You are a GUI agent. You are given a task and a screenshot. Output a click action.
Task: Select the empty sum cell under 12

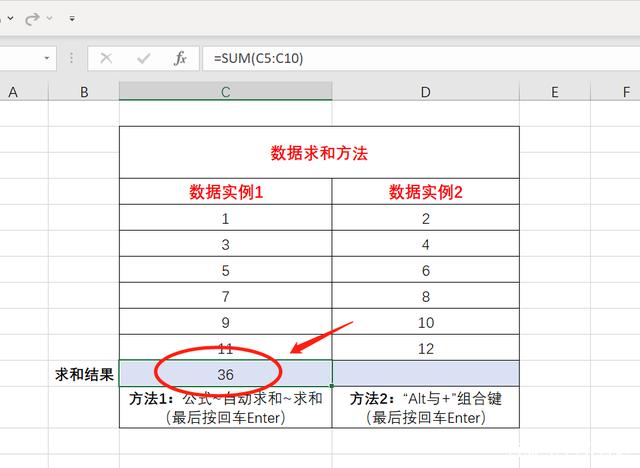426,374
